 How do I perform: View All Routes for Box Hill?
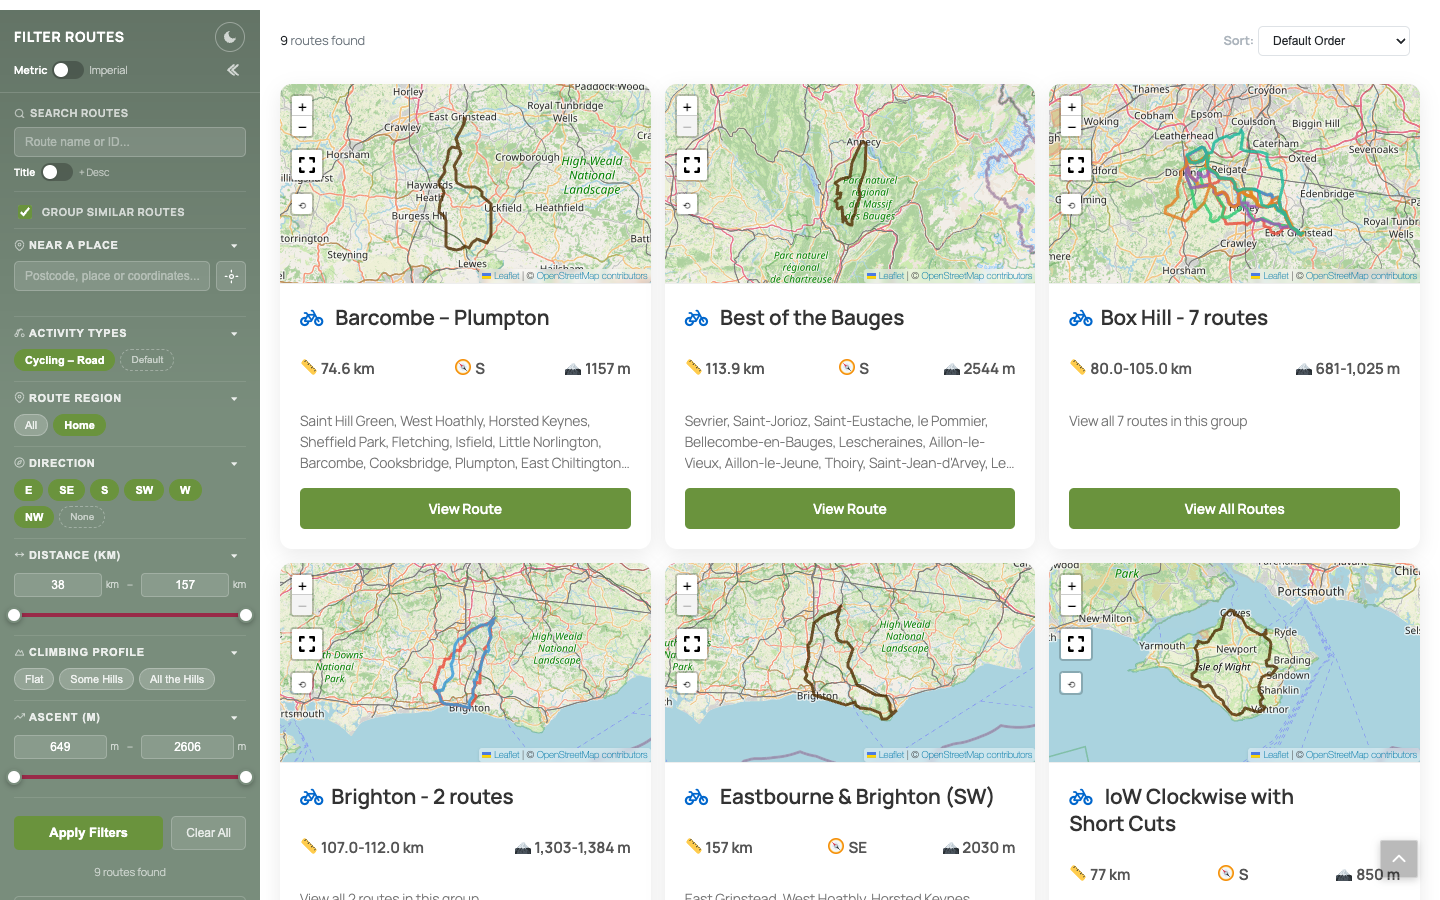coord(1234,509)
